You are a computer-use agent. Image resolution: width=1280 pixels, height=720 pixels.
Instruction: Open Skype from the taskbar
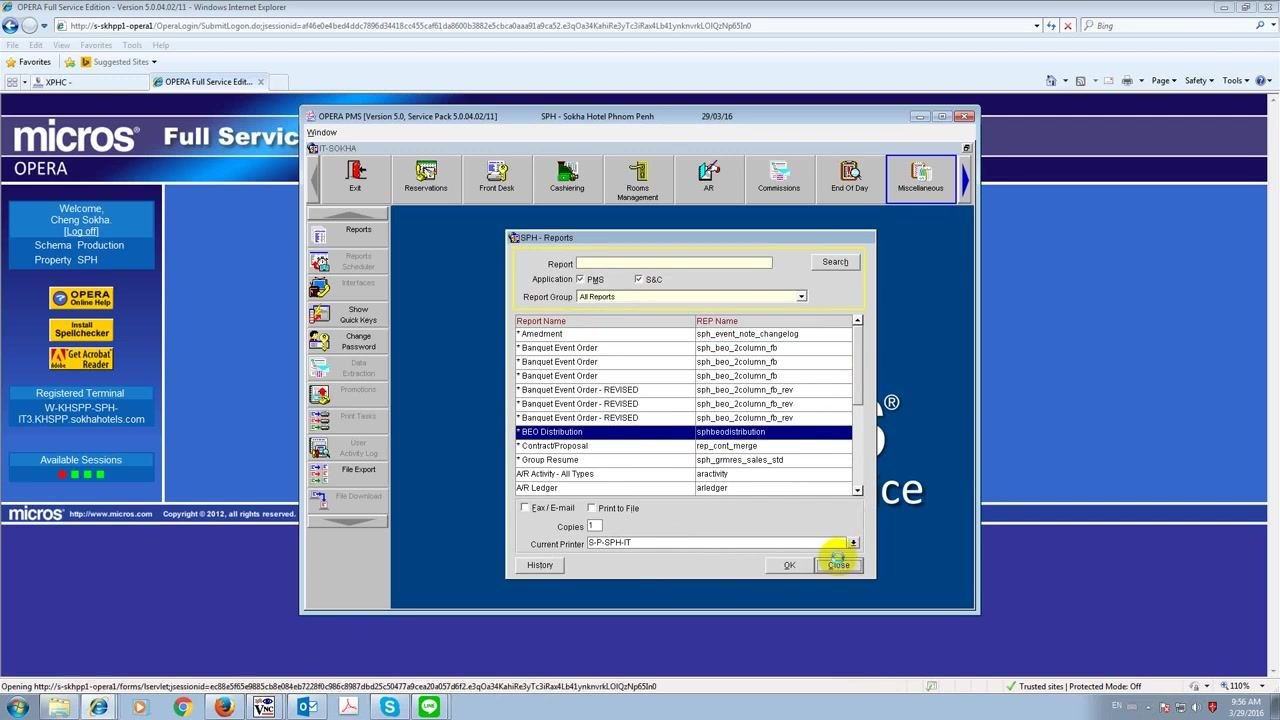coord(389,707)
